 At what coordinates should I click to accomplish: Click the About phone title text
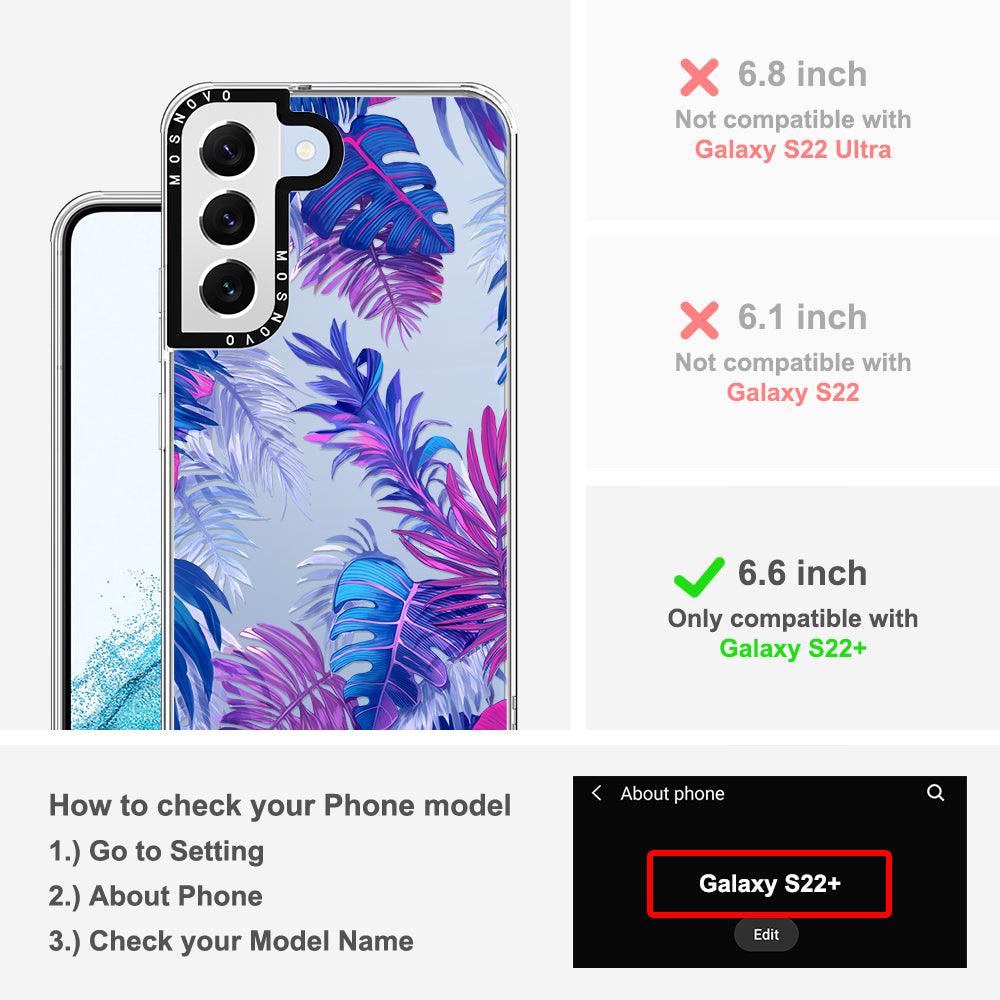pyautogui.click(x=672, y=793)
